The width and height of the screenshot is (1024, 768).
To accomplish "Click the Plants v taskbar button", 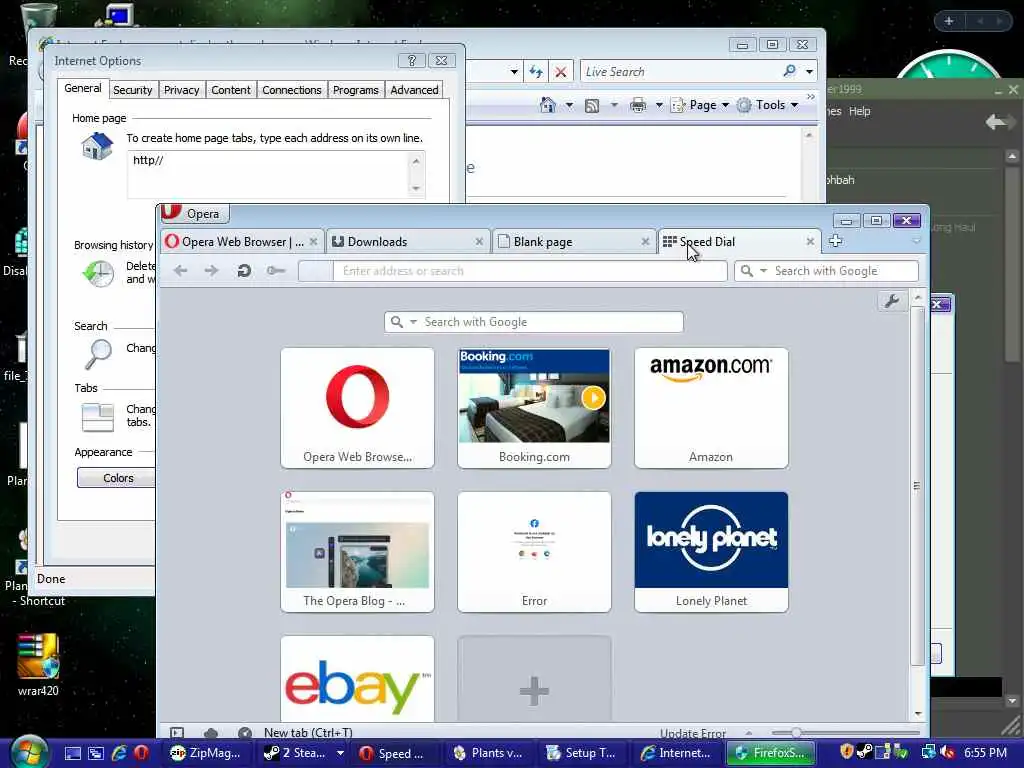I will point(488,753).
